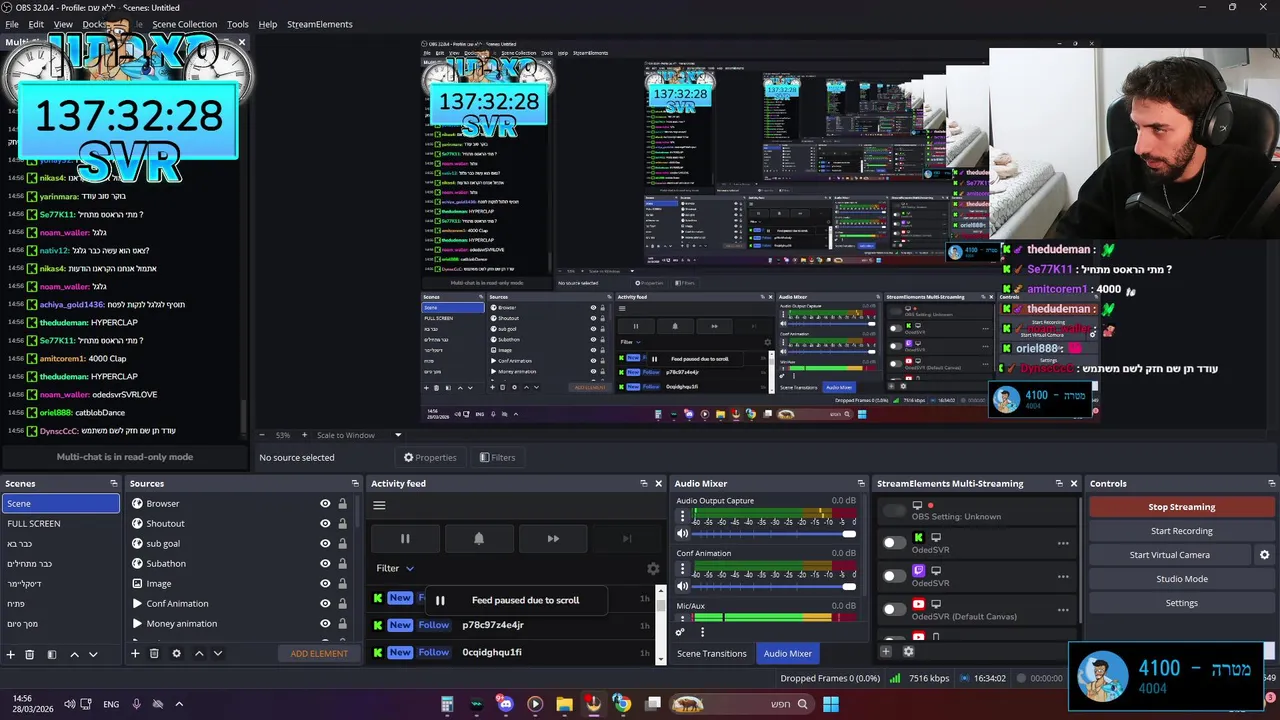
Task: Unlock the Image source
Action: (342, 584)
